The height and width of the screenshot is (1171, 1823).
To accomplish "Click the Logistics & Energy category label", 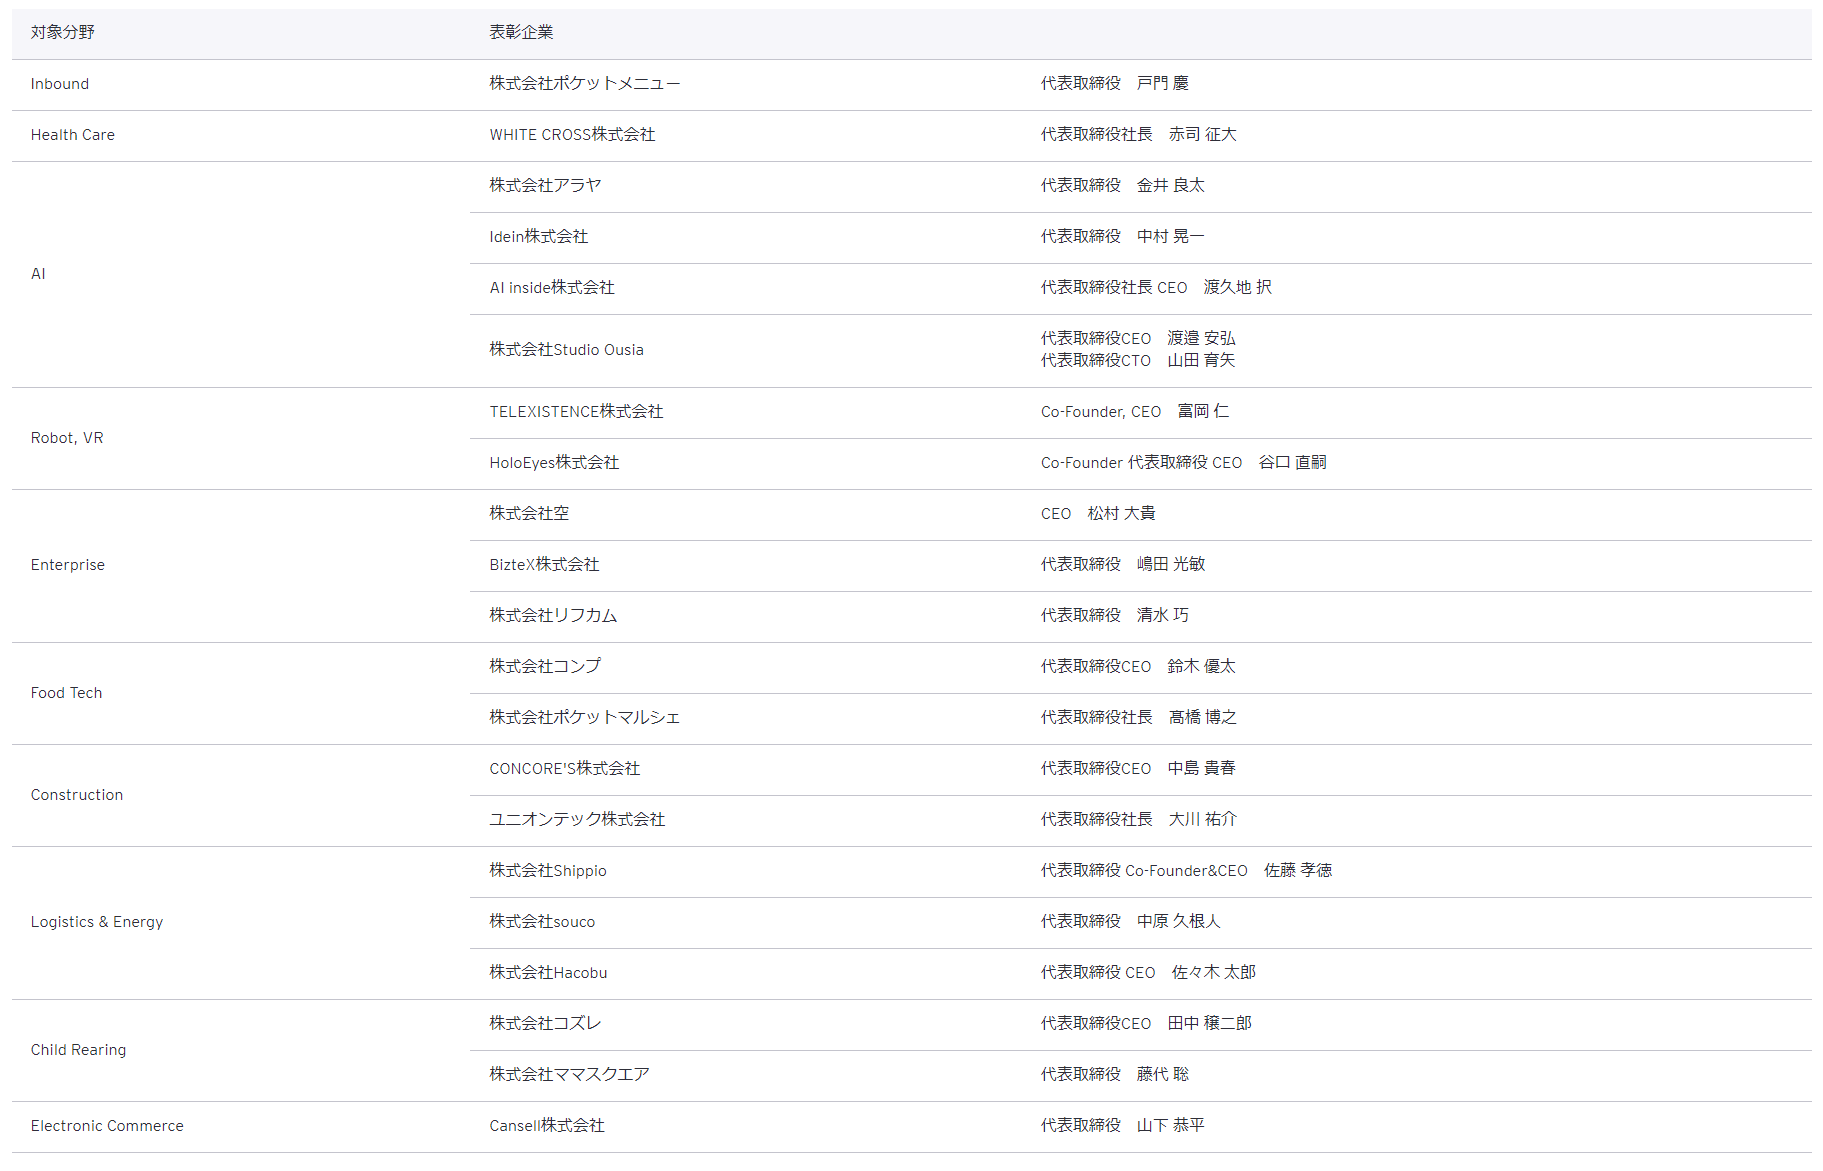I will (96, 922).
